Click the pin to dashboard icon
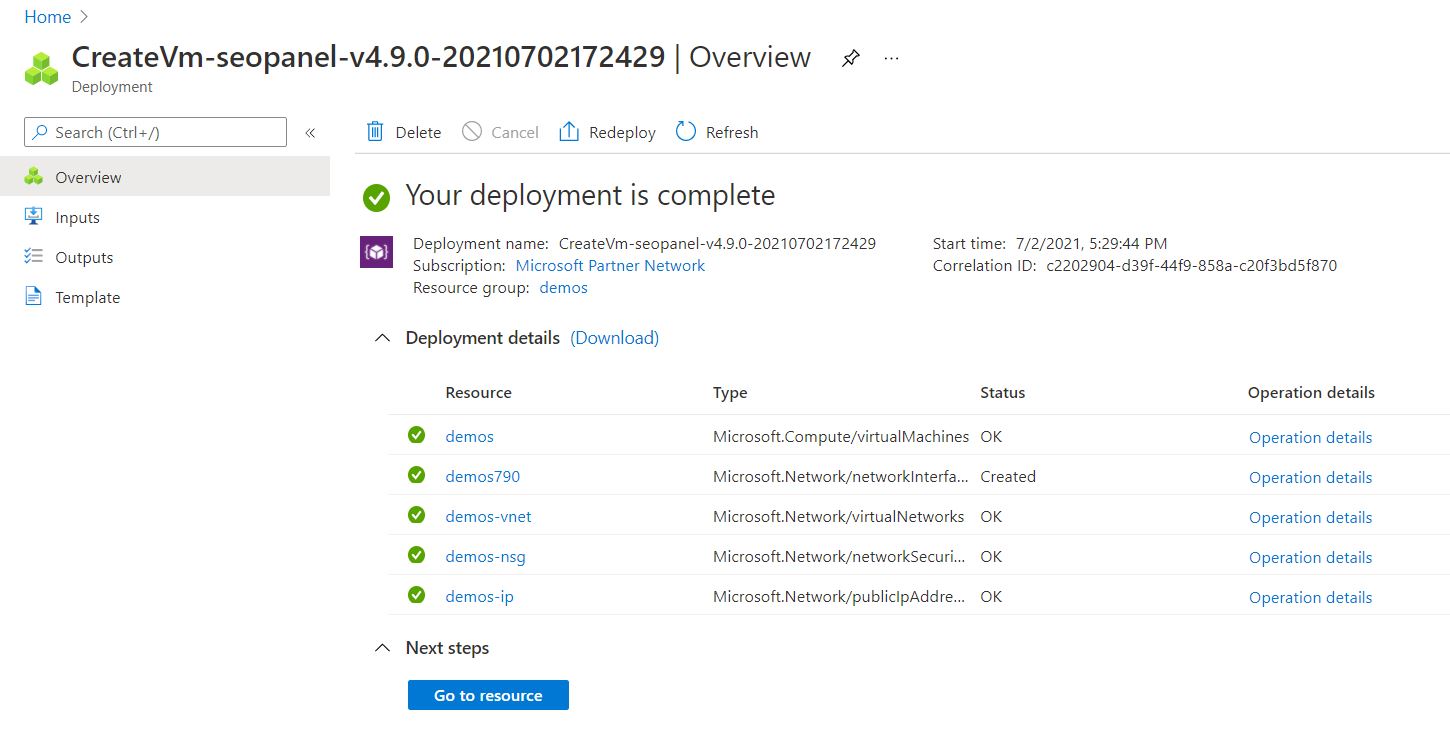The image size is (1450, 733). pyautogui.click(x=850, y=59)
